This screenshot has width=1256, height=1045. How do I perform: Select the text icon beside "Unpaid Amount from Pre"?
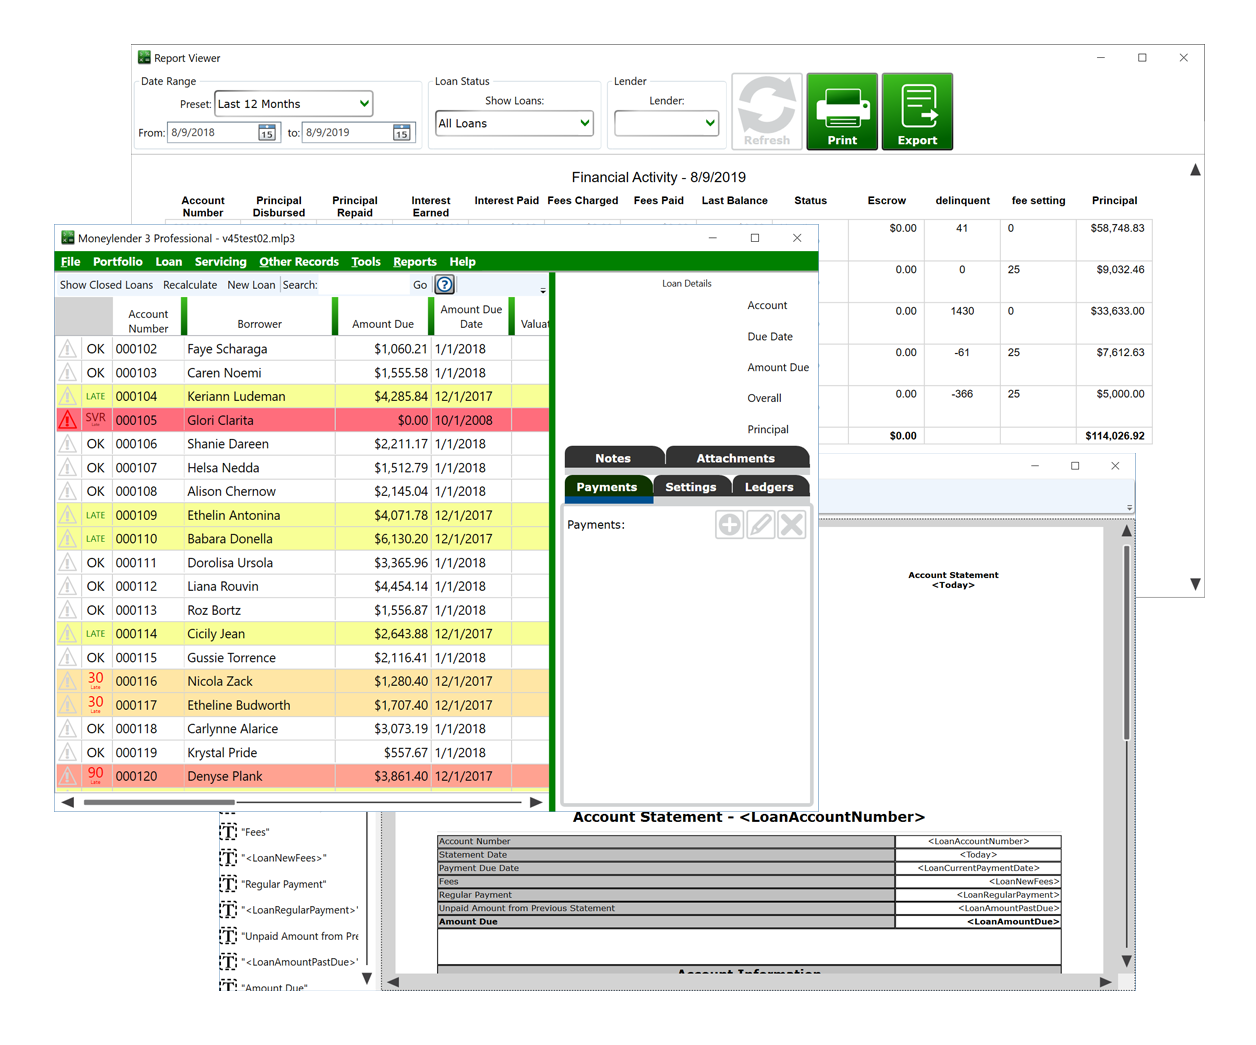[x=228, y=936]
